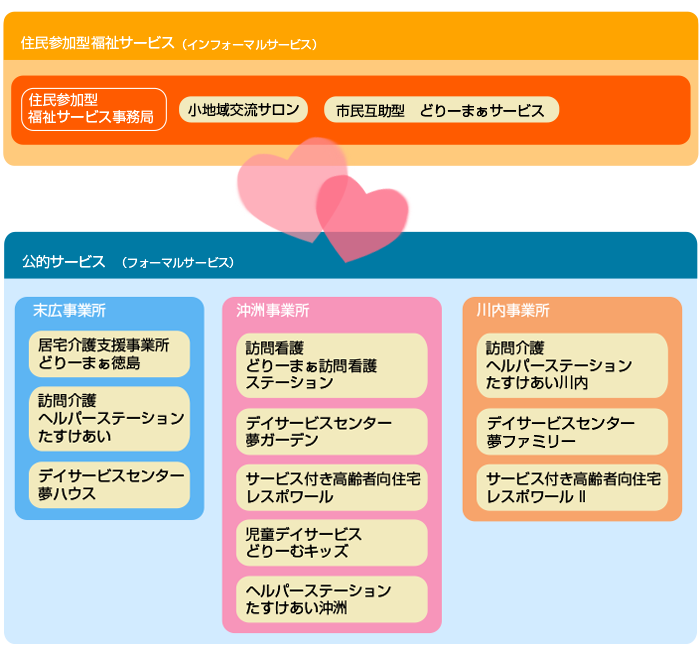This screenshot has width=700, height=645.
Task: Open 児童デイサービス どりーむキッズ
Action: coord(331,543)
